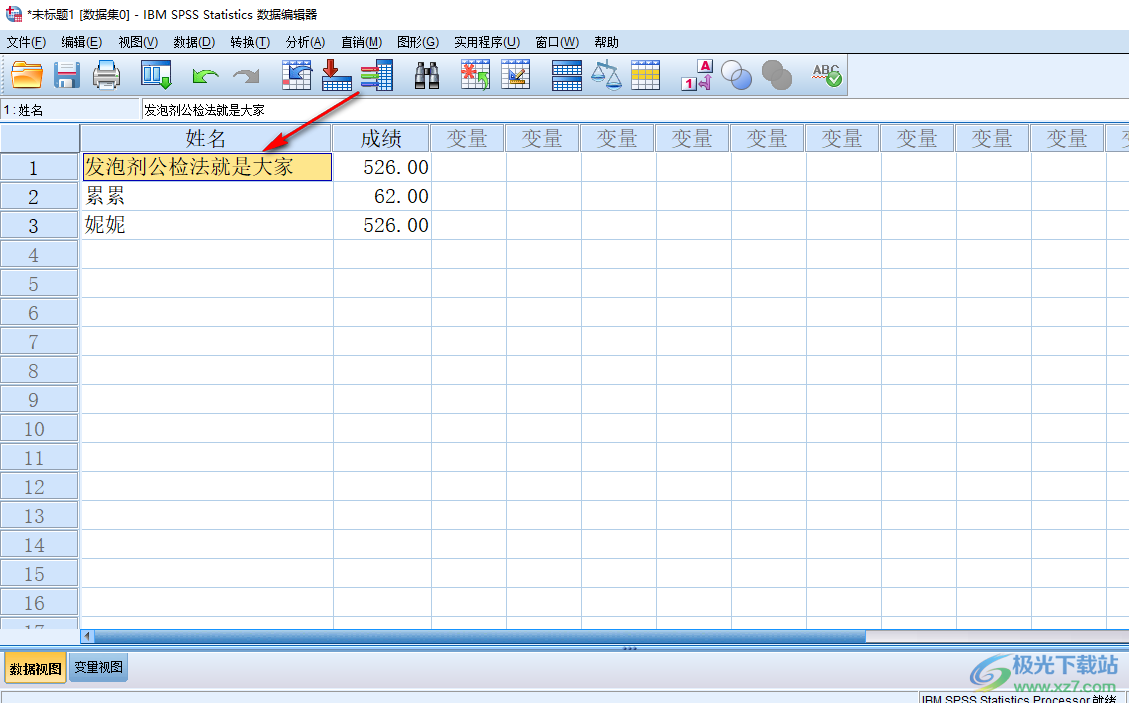Select the 成绩 column header
The image size is (1129, 703).
coord(381,138)
